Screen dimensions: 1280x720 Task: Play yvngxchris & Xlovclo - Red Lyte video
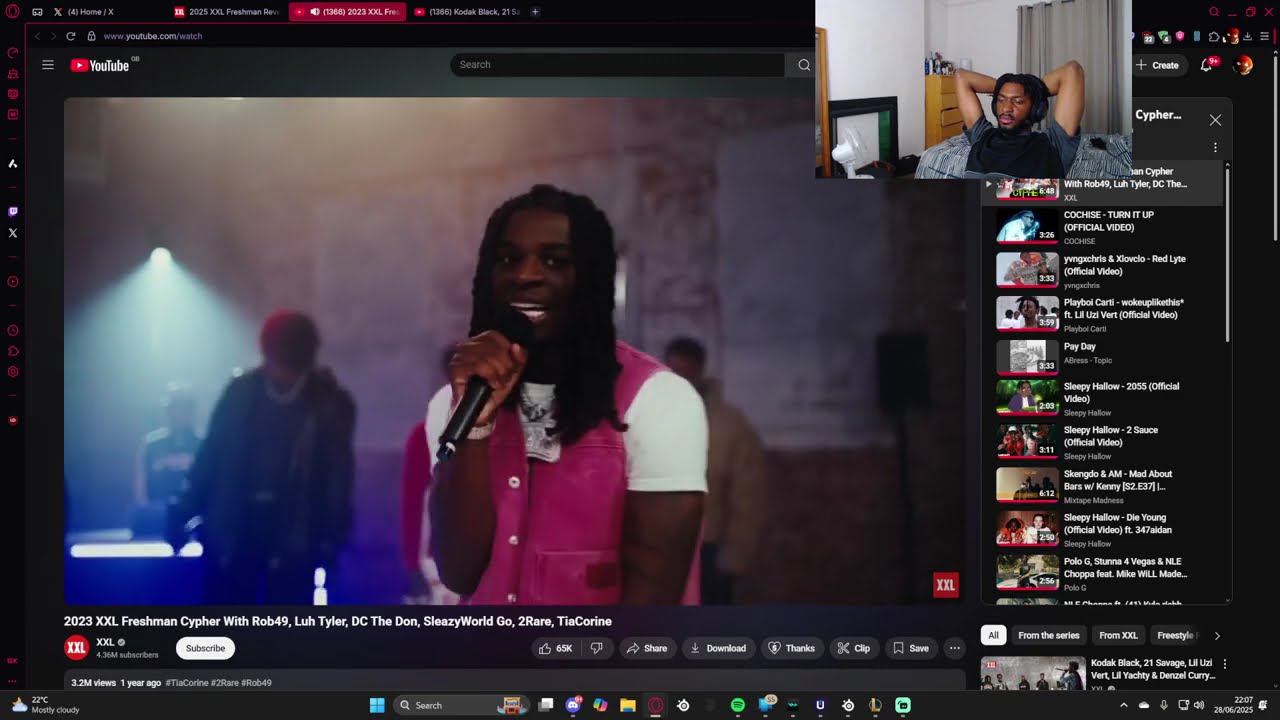tap(1104, 271)
